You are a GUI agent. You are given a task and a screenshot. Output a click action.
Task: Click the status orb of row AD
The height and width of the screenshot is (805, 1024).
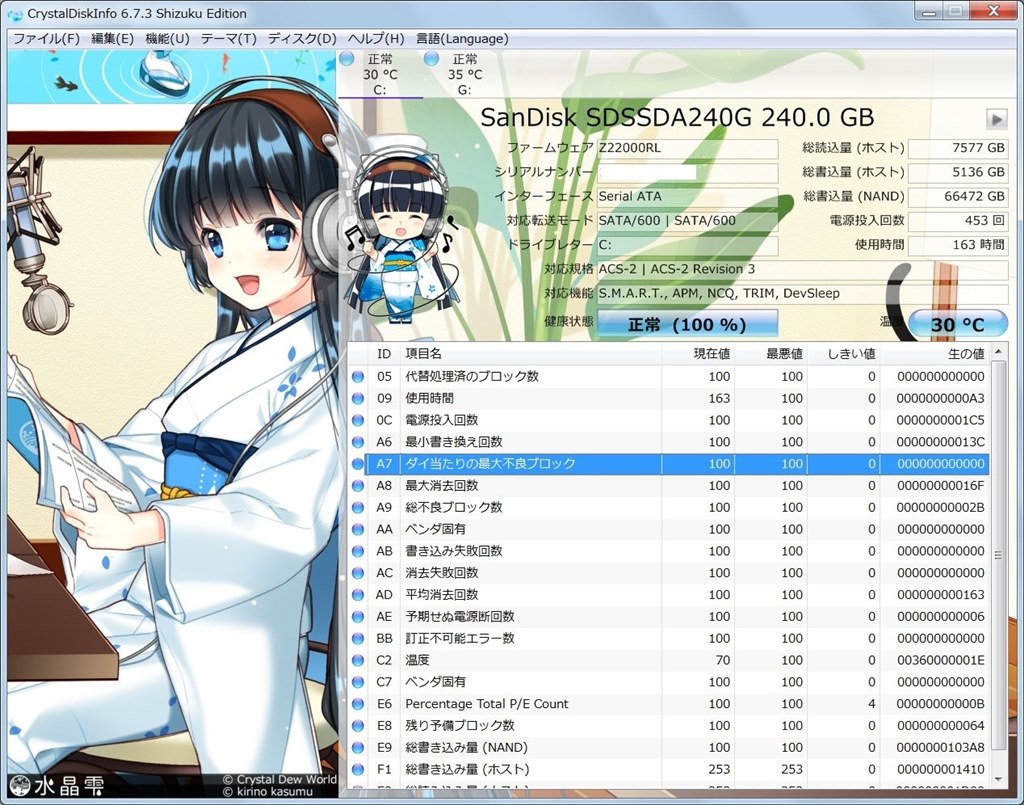tap(358, 595)
